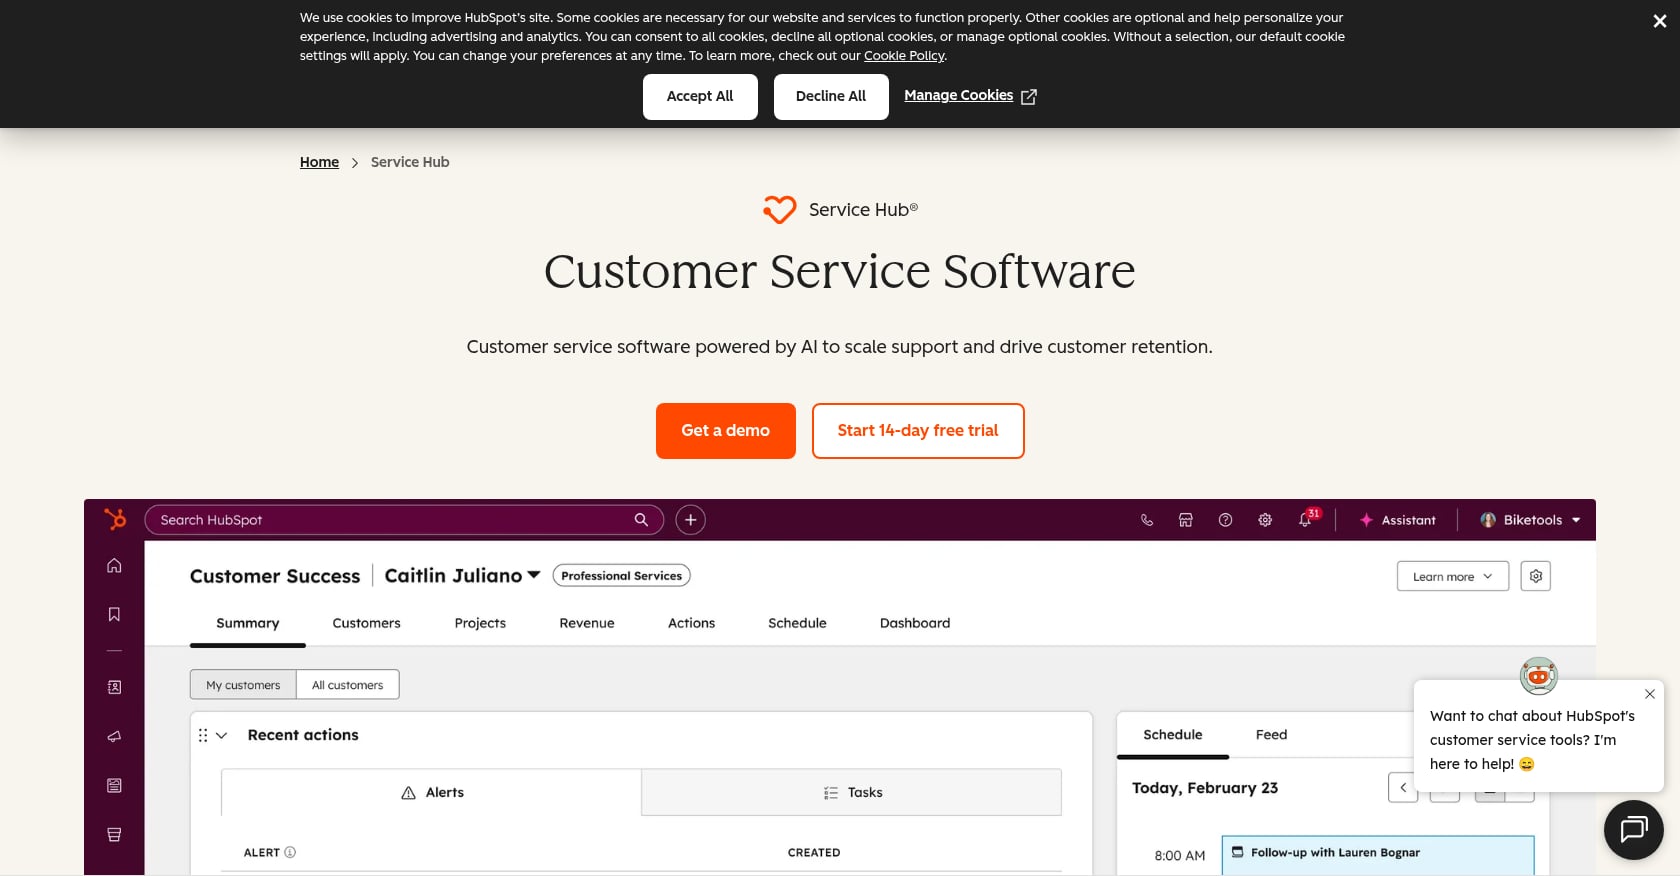1680x876 pixels.
Task: Open the Schedule panel tab
Action: click(x=1173, y=735)
